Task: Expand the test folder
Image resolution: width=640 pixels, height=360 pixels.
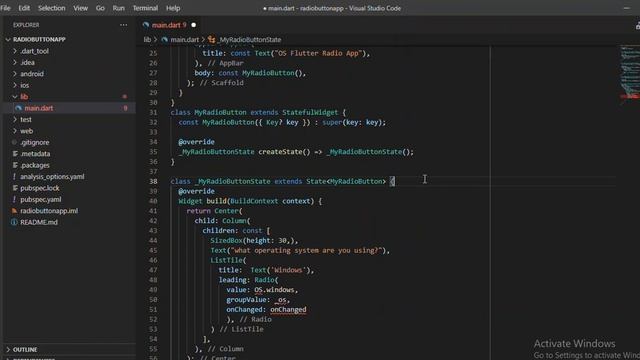Action: coord(26,120)
